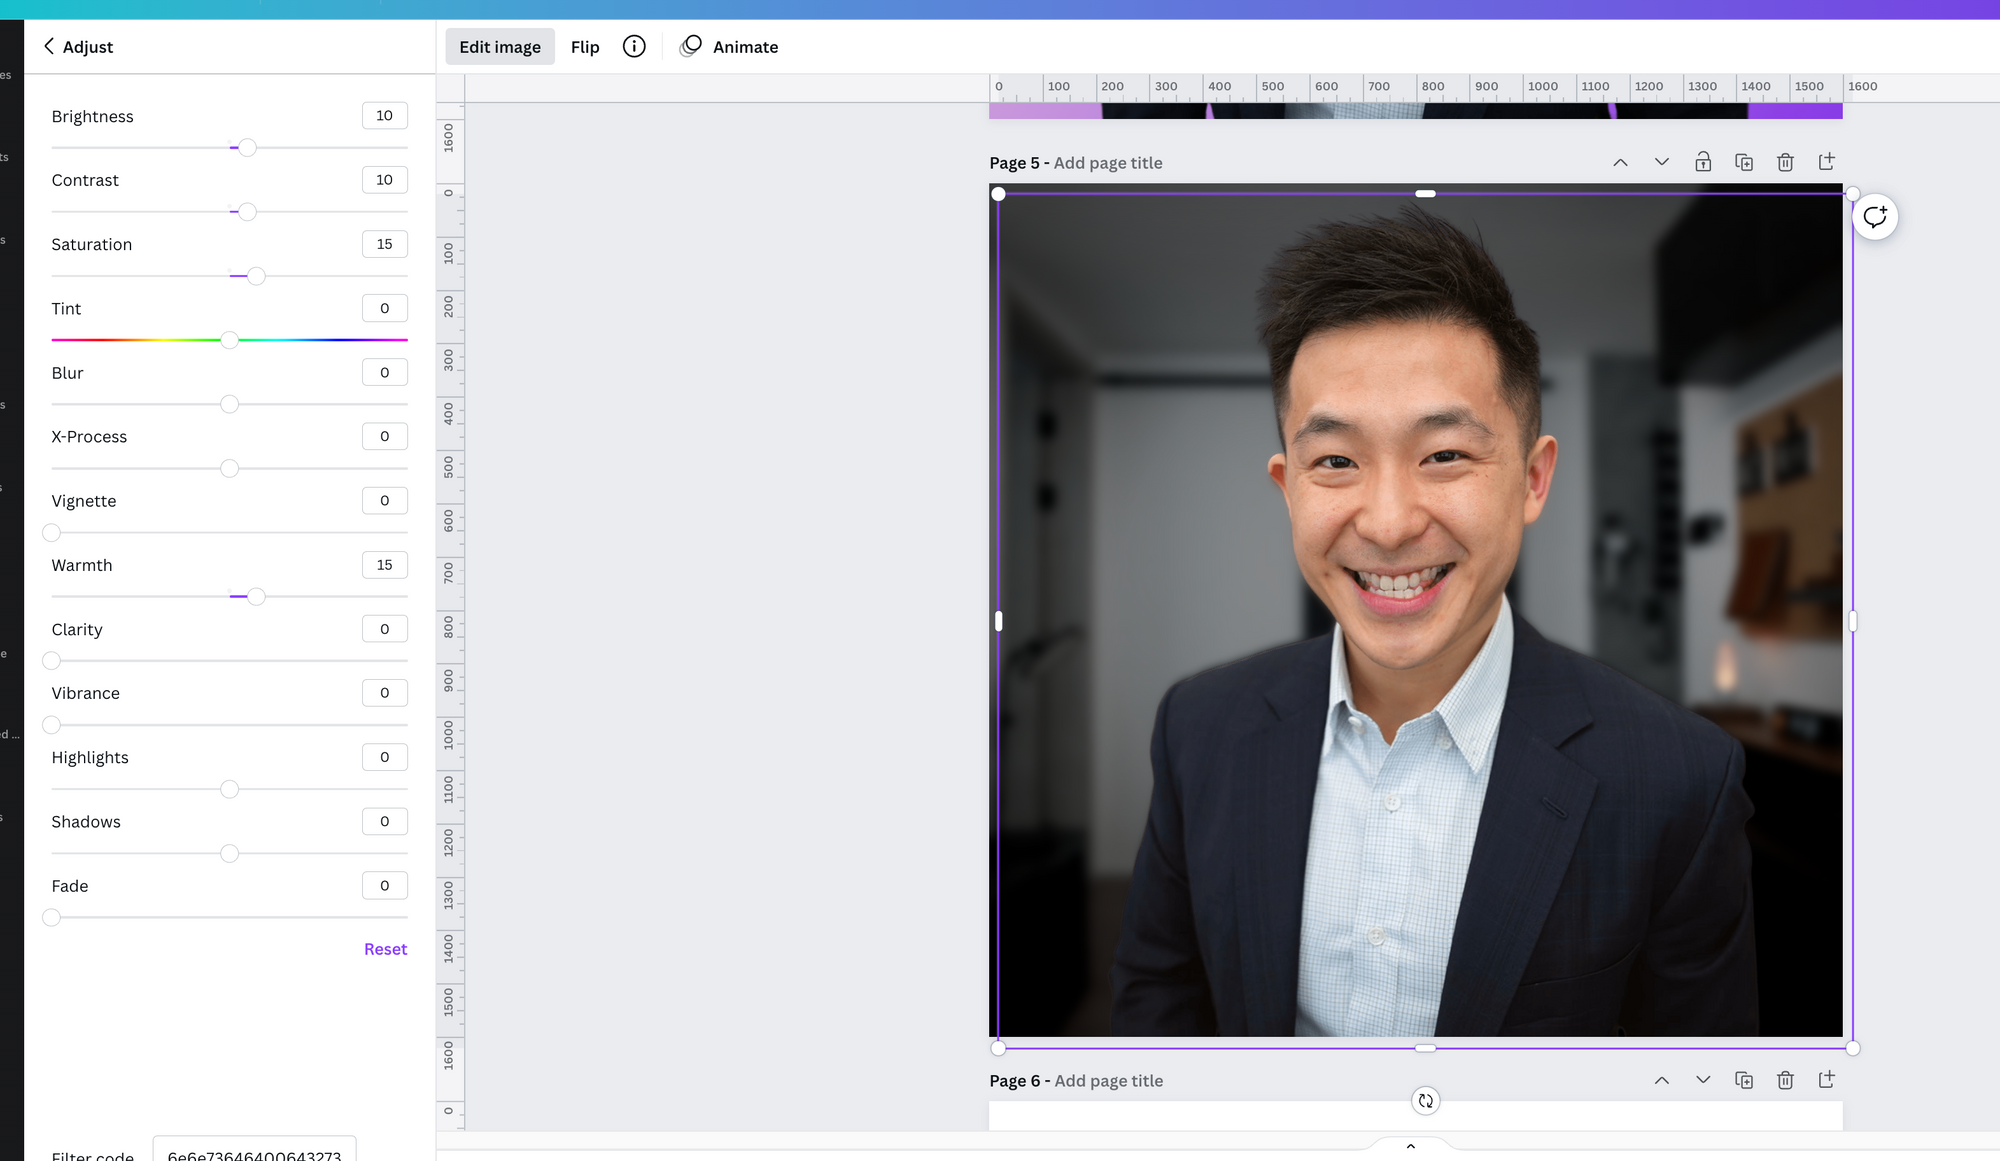Viewport: 2000px width, 1161px height.
Task: Add a new page after Page 6
Action: pyautogui.click(x=1826, y=1080)
